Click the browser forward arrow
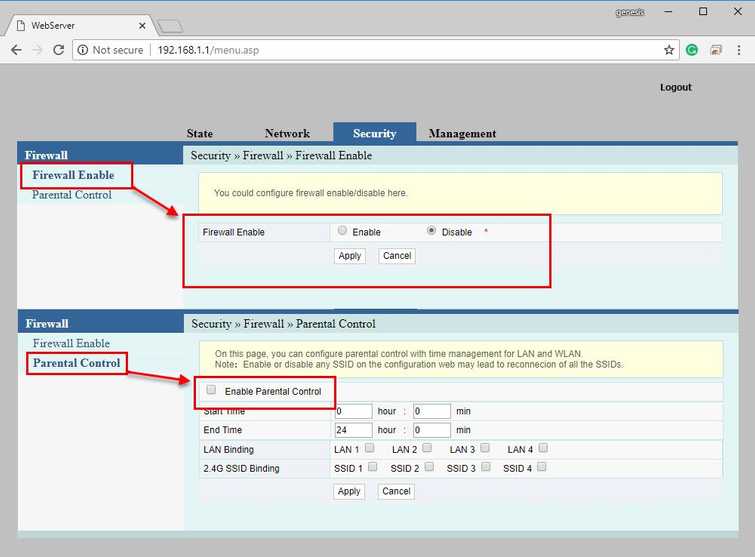 tap(37, 50)
